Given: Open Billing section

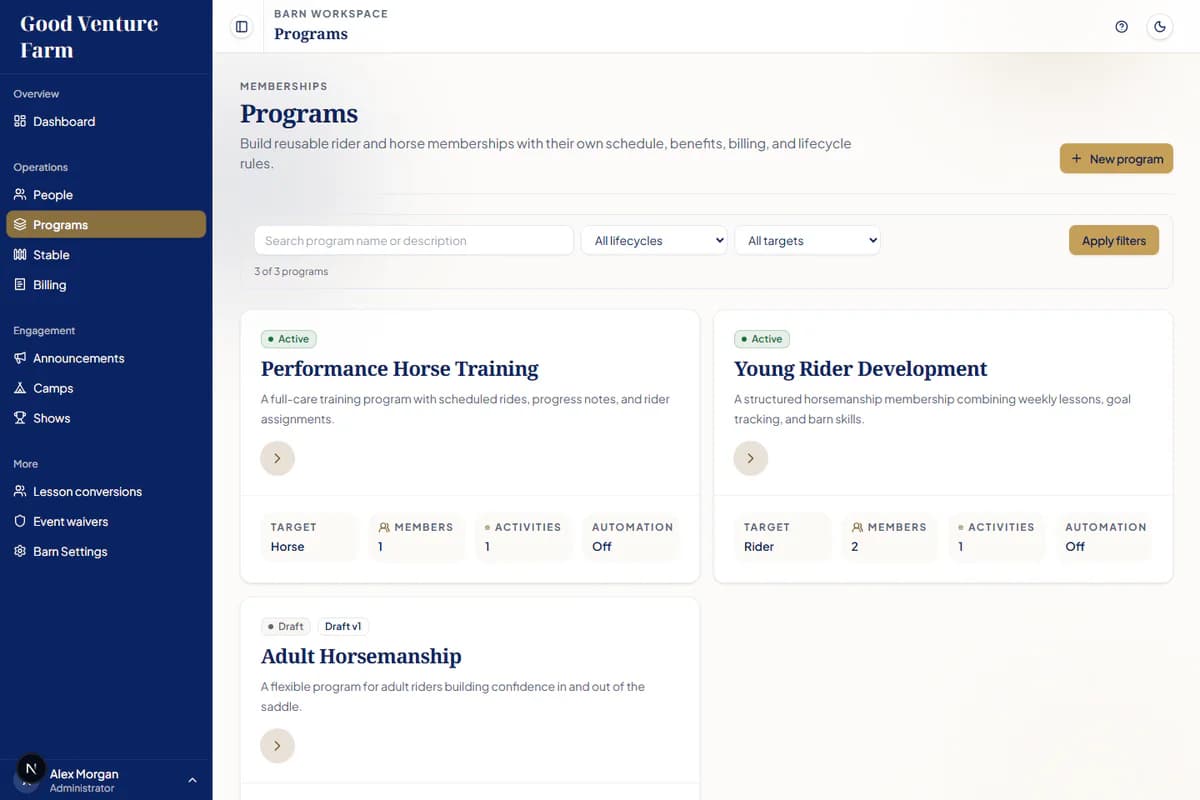Looking at the screenshot, I should tap(106, 285).
